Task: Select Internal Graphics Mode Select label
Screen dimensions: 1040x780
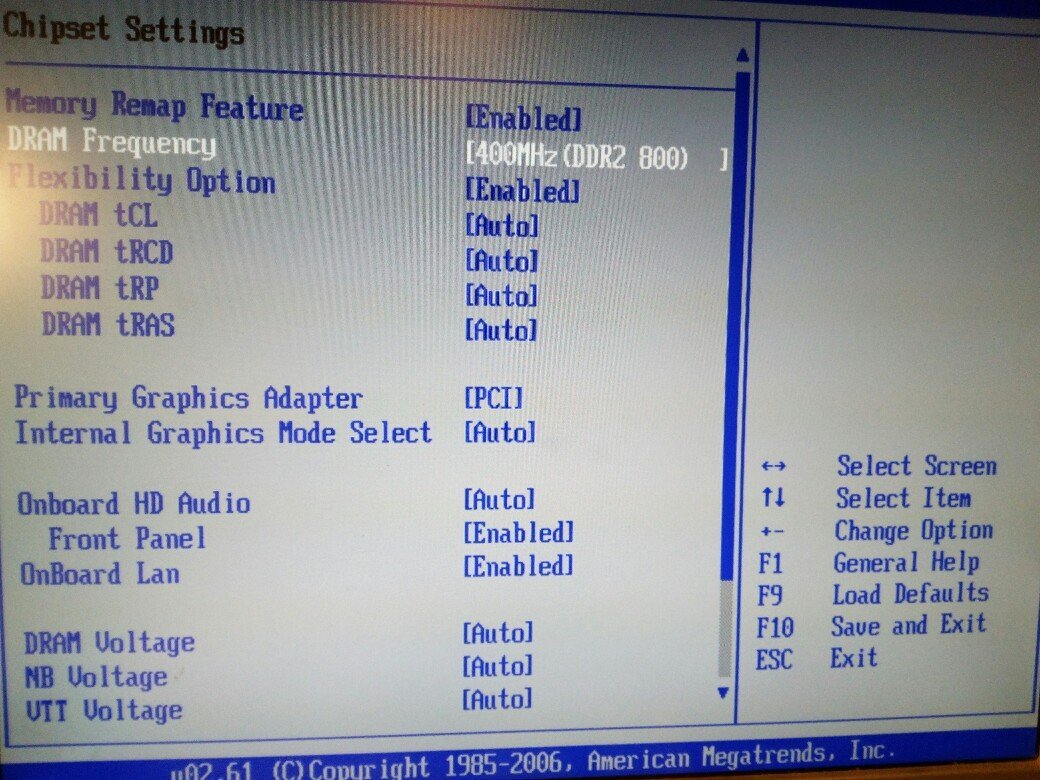Action: [x=224, y=433]
